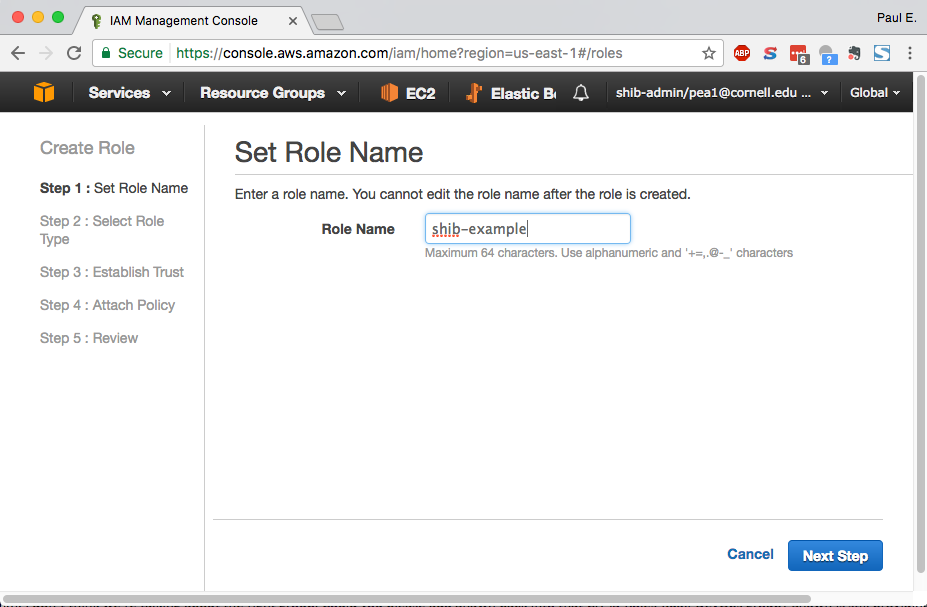Screen dimensions: 927x607
Task: Open a new browser tab
Action: [328, 22]
